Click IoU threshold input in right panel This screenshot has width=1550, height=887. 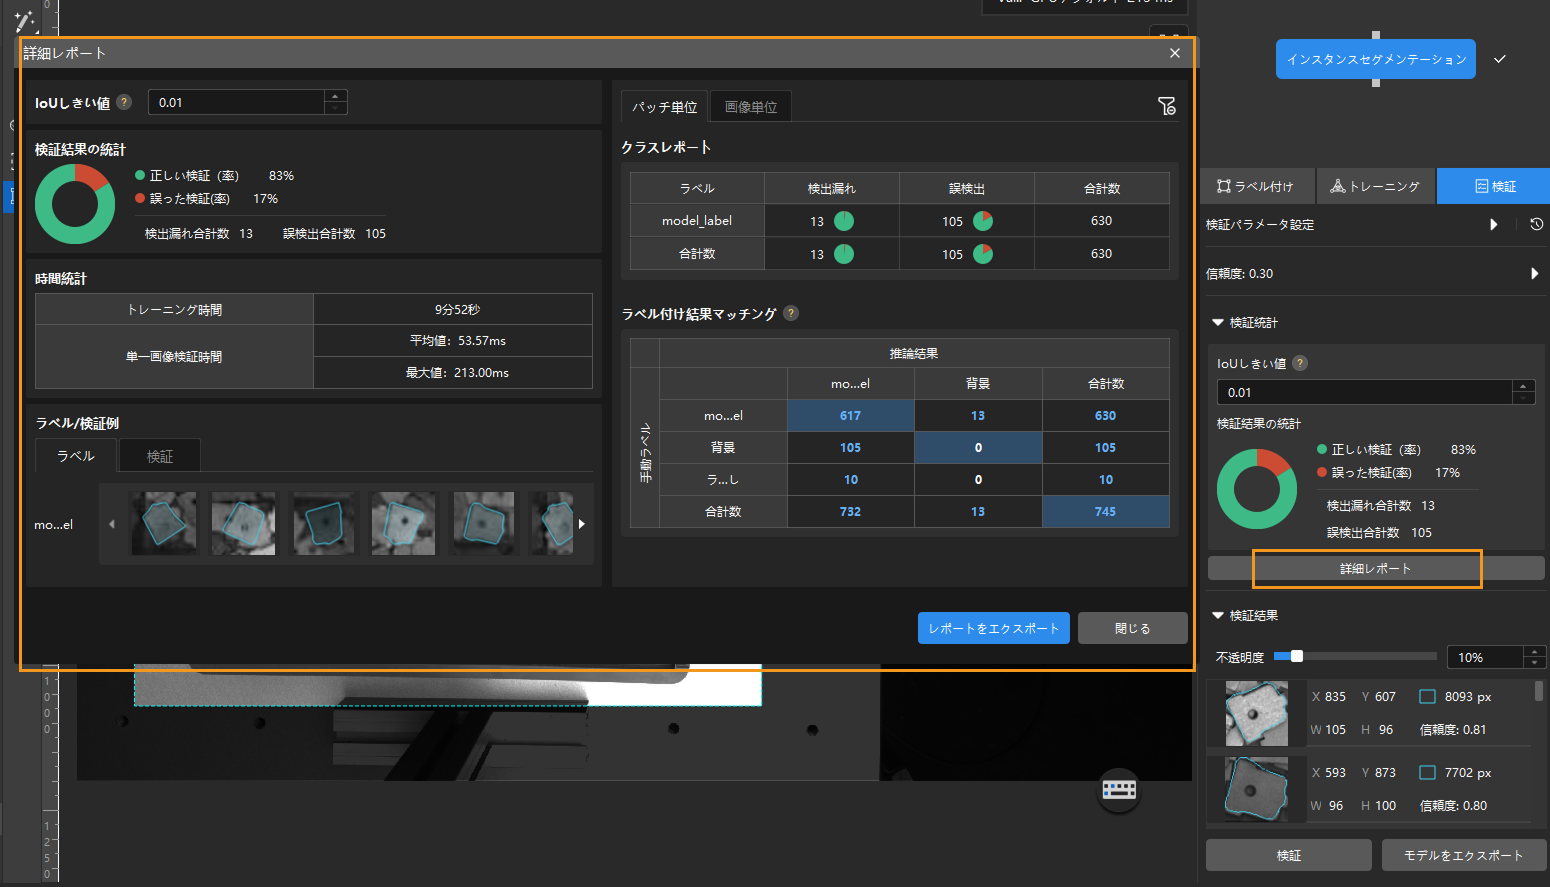pyautogui.click(x=1364, y=392)
